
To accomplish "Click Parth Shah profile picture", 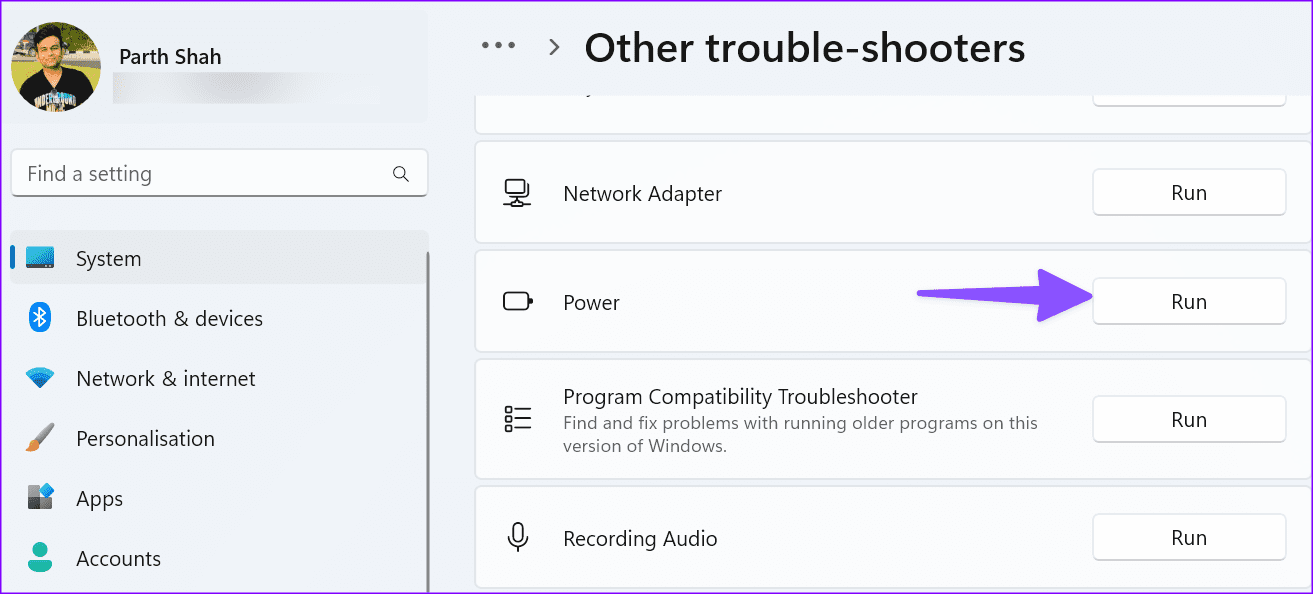I will pos(56,67).
